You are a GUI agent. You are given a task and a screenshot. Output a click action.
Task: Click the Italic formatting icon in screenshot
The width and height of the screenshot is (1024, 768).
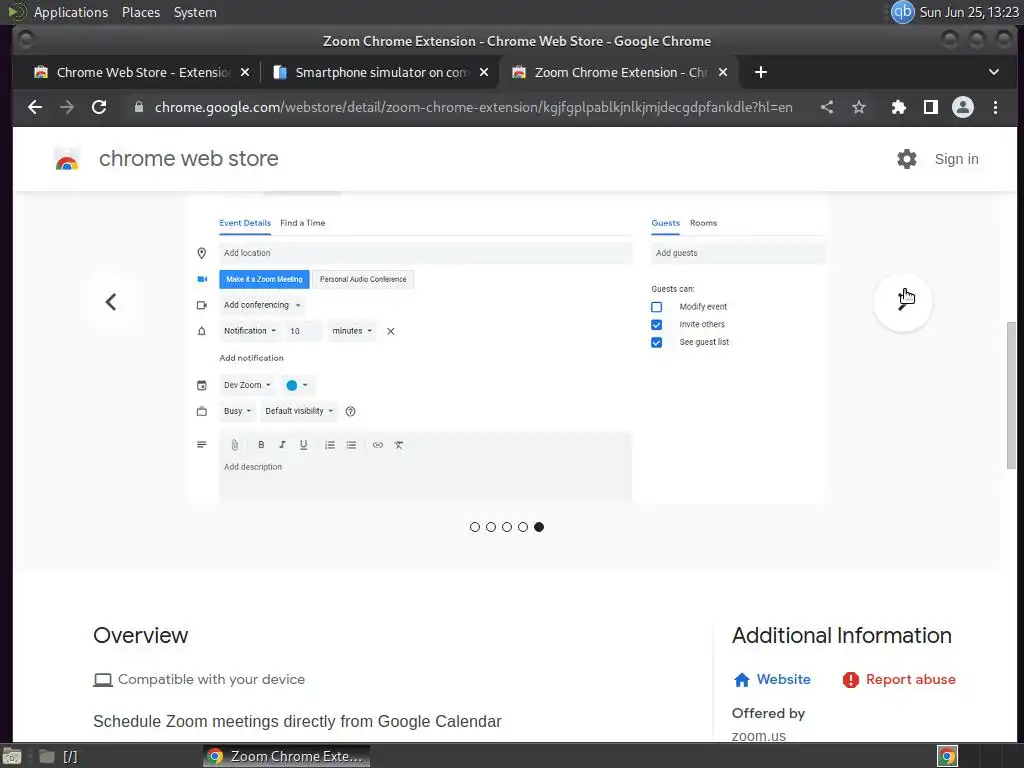coord(282,445)
